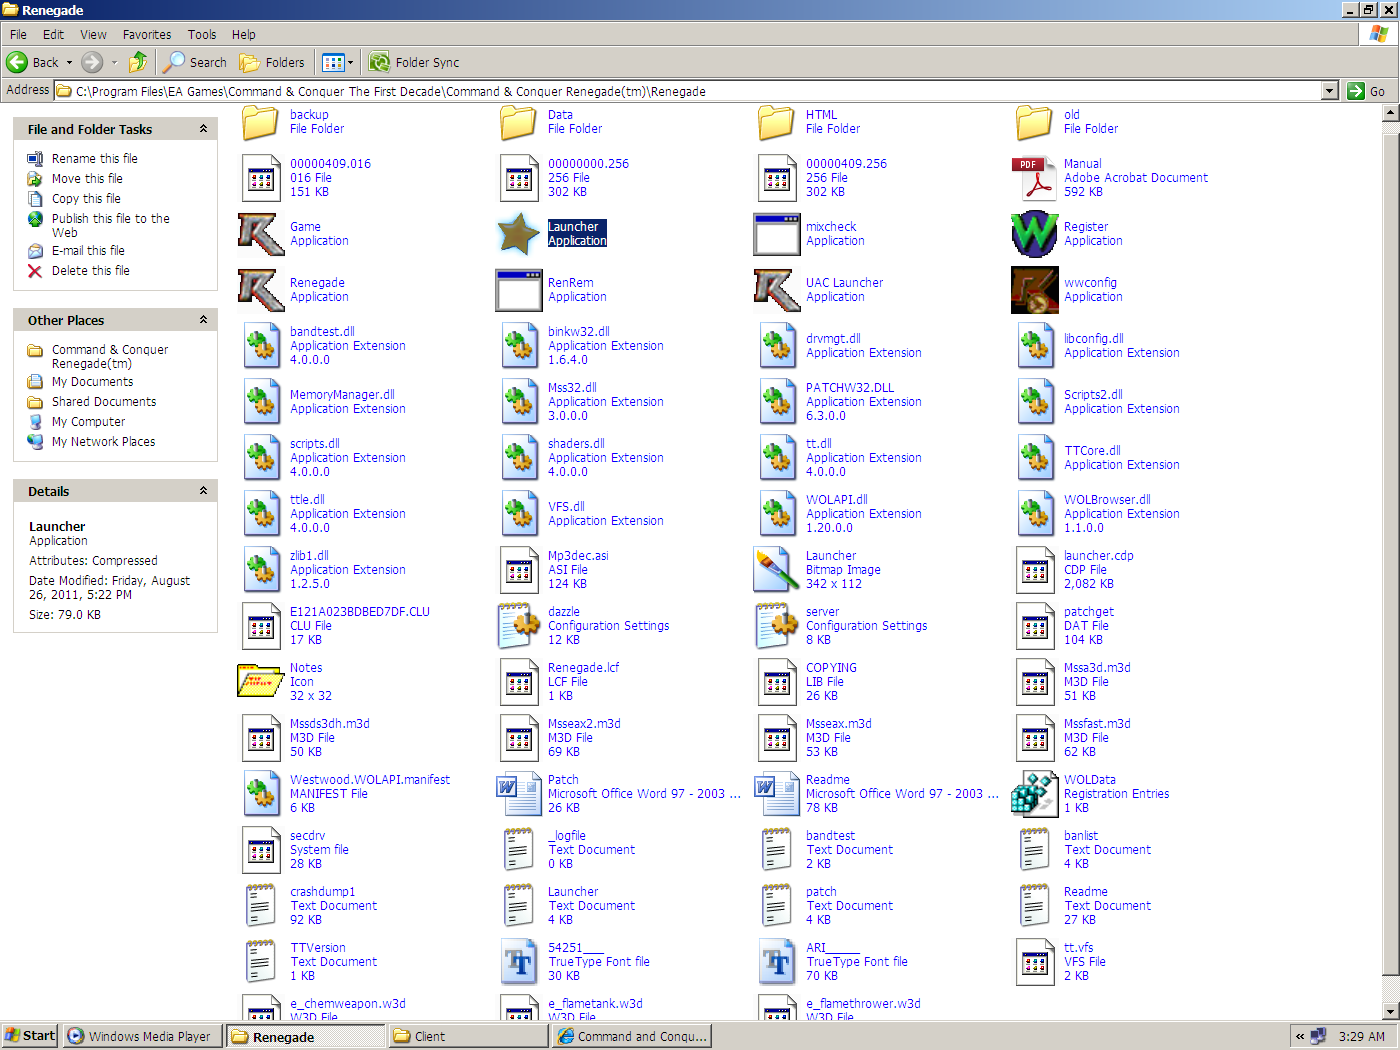Select the UAC Launcher application icon
This screenshot has height=1050, width=1400.
coord(777,290)
